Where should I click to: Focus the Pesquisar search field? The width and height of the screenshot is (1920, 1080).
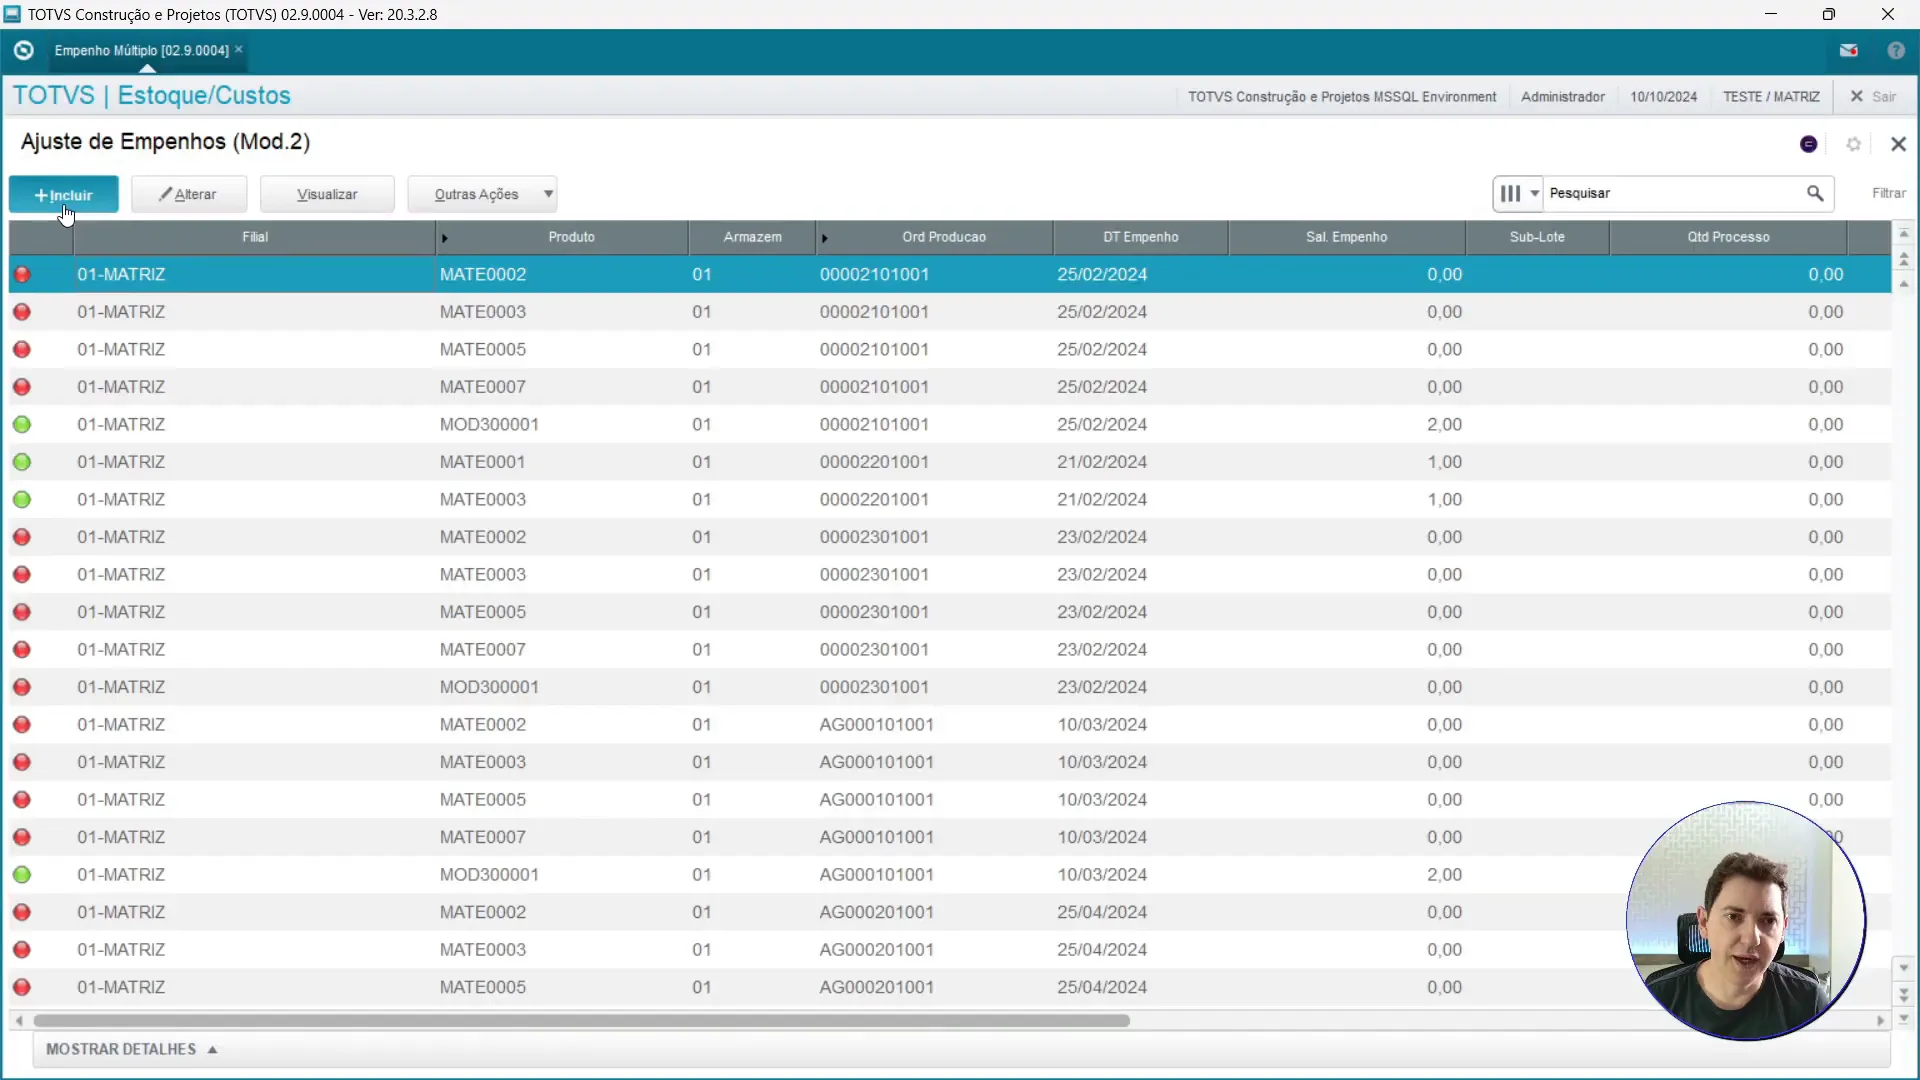[1672, 193]
